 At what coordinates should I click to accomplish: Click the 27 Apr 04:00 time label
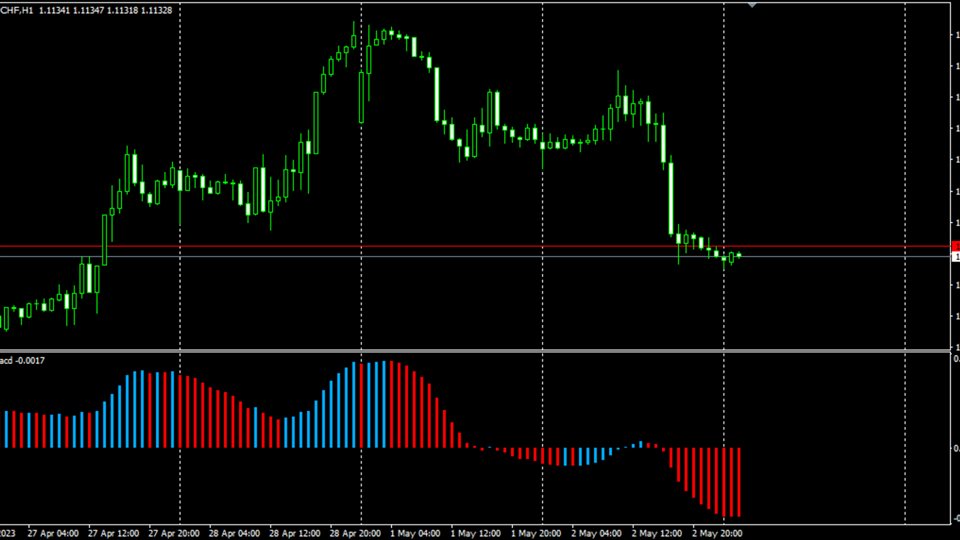[53, 533]
